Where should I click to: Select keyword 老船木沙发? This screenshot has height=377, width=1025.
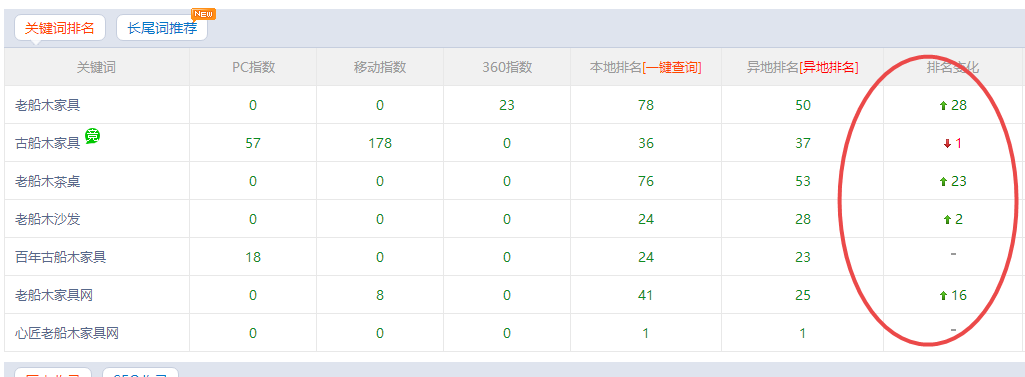point(48,219)
